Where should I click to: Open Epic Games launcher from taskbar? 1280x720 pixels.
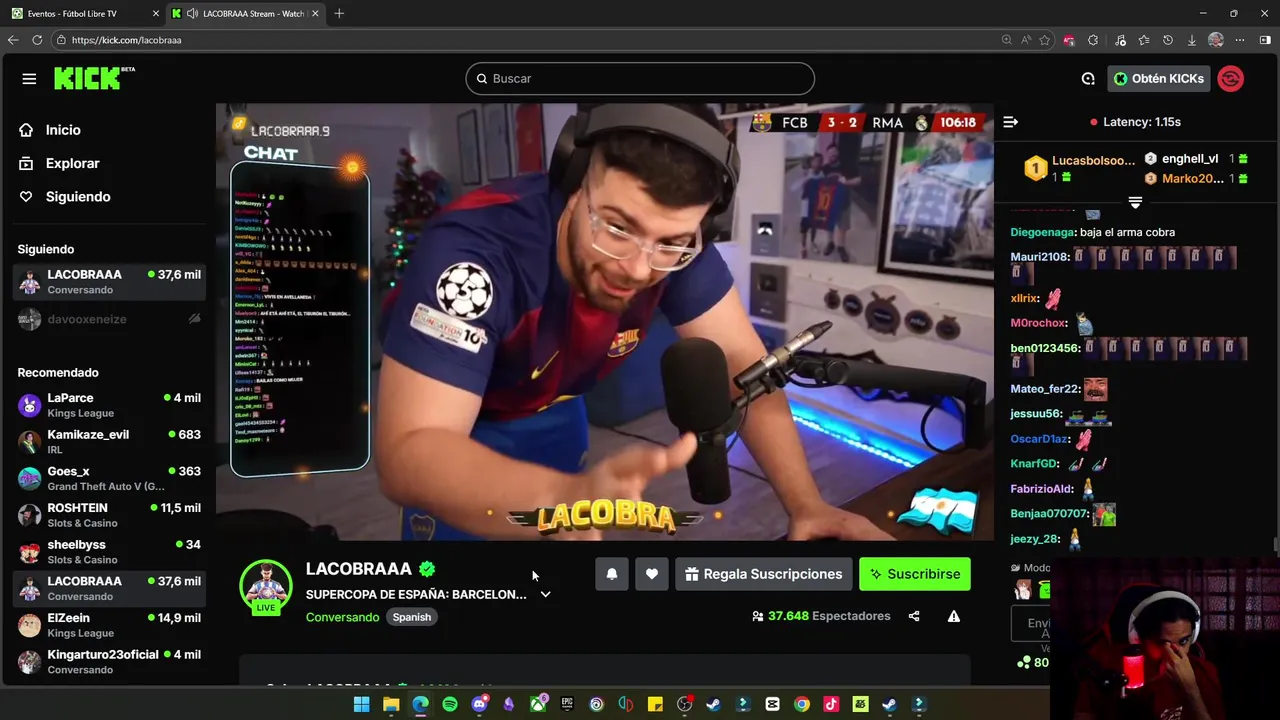tap(567, 705)
